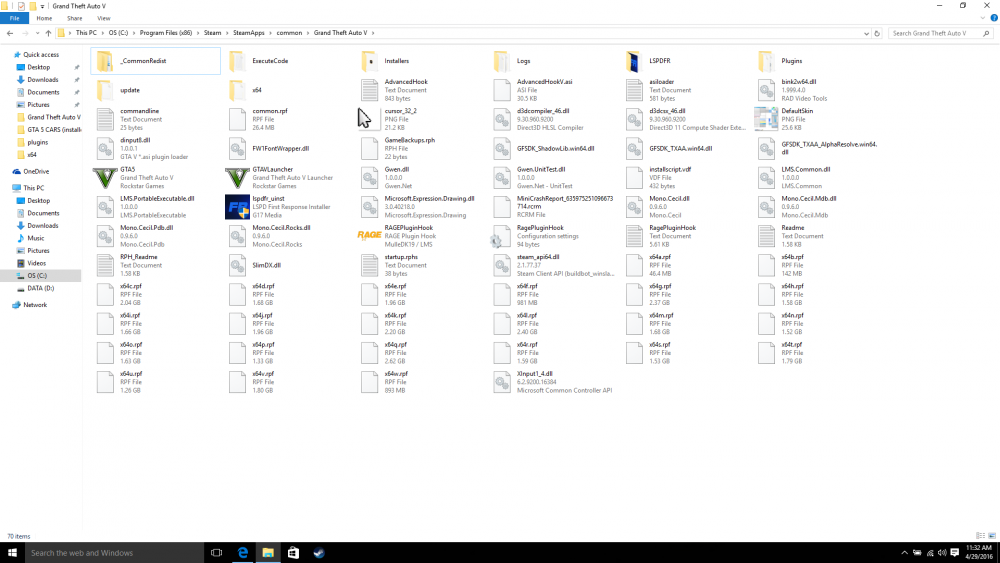Select the x64w.rpf file
This screenshot has width=1000, height=563.
click(x=383, y=382)
